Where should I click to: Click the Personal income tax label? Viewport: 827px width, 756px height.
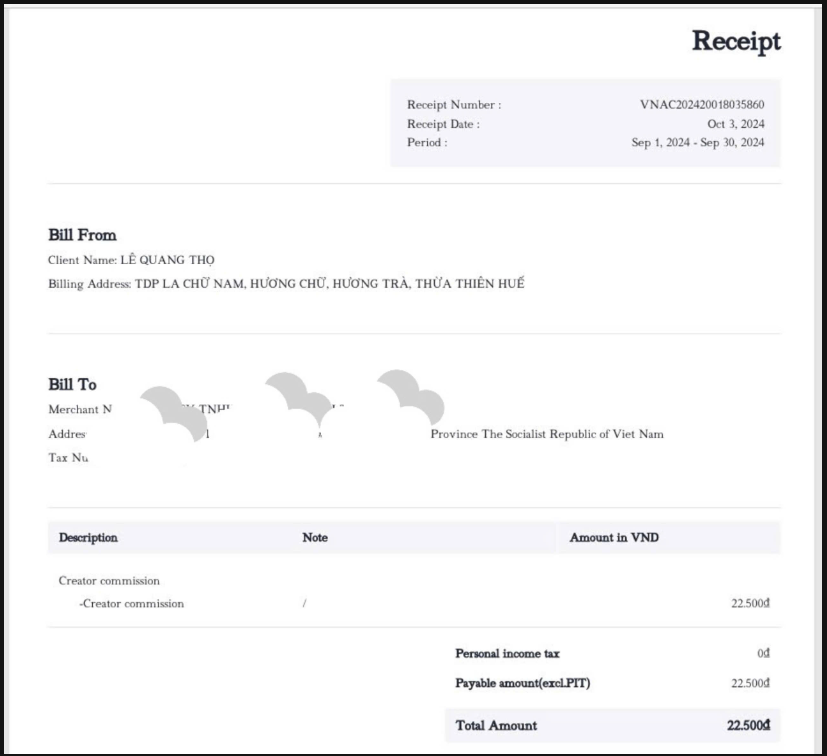click(507, 654)
